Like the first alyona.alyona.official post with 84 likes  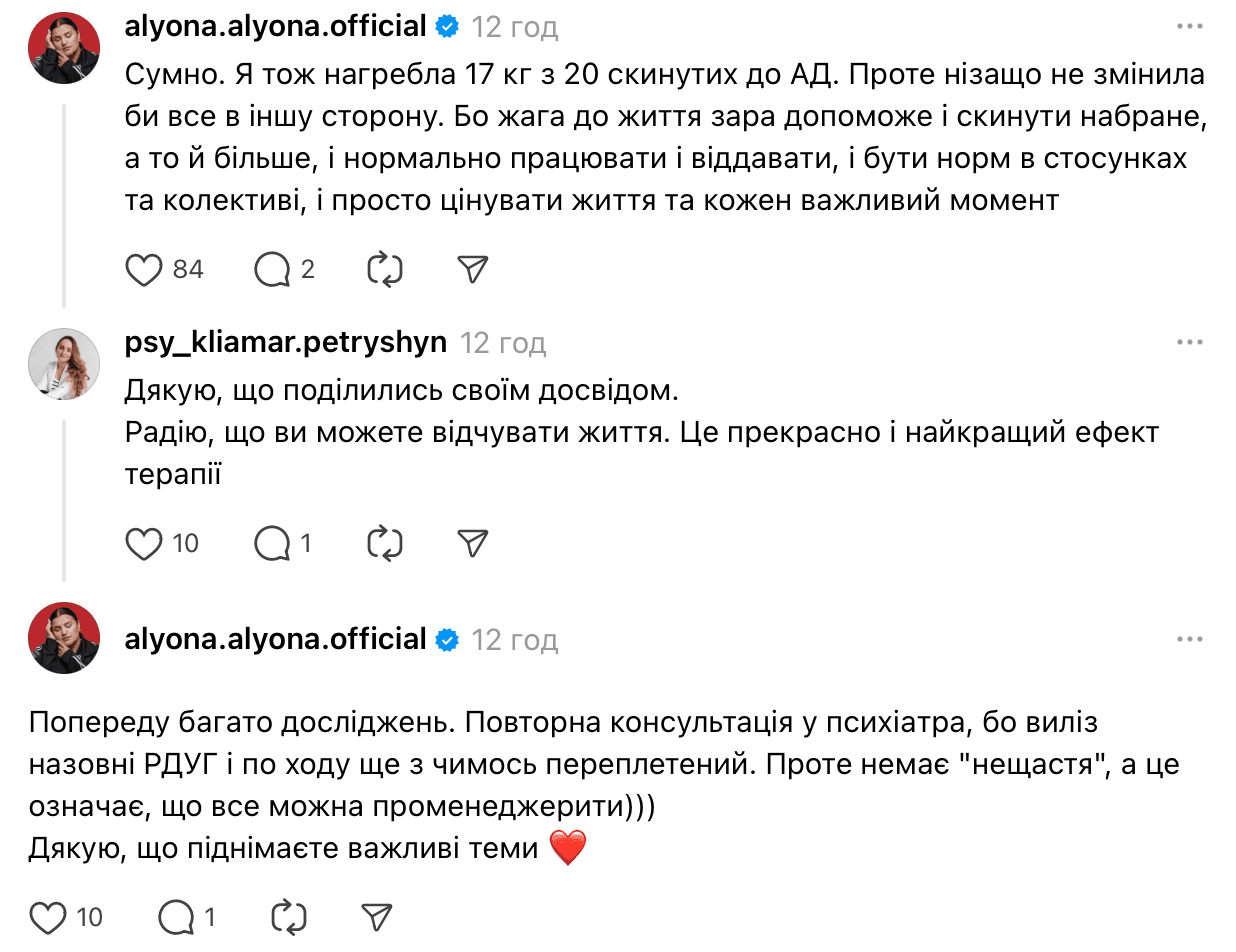coord(145,269)
